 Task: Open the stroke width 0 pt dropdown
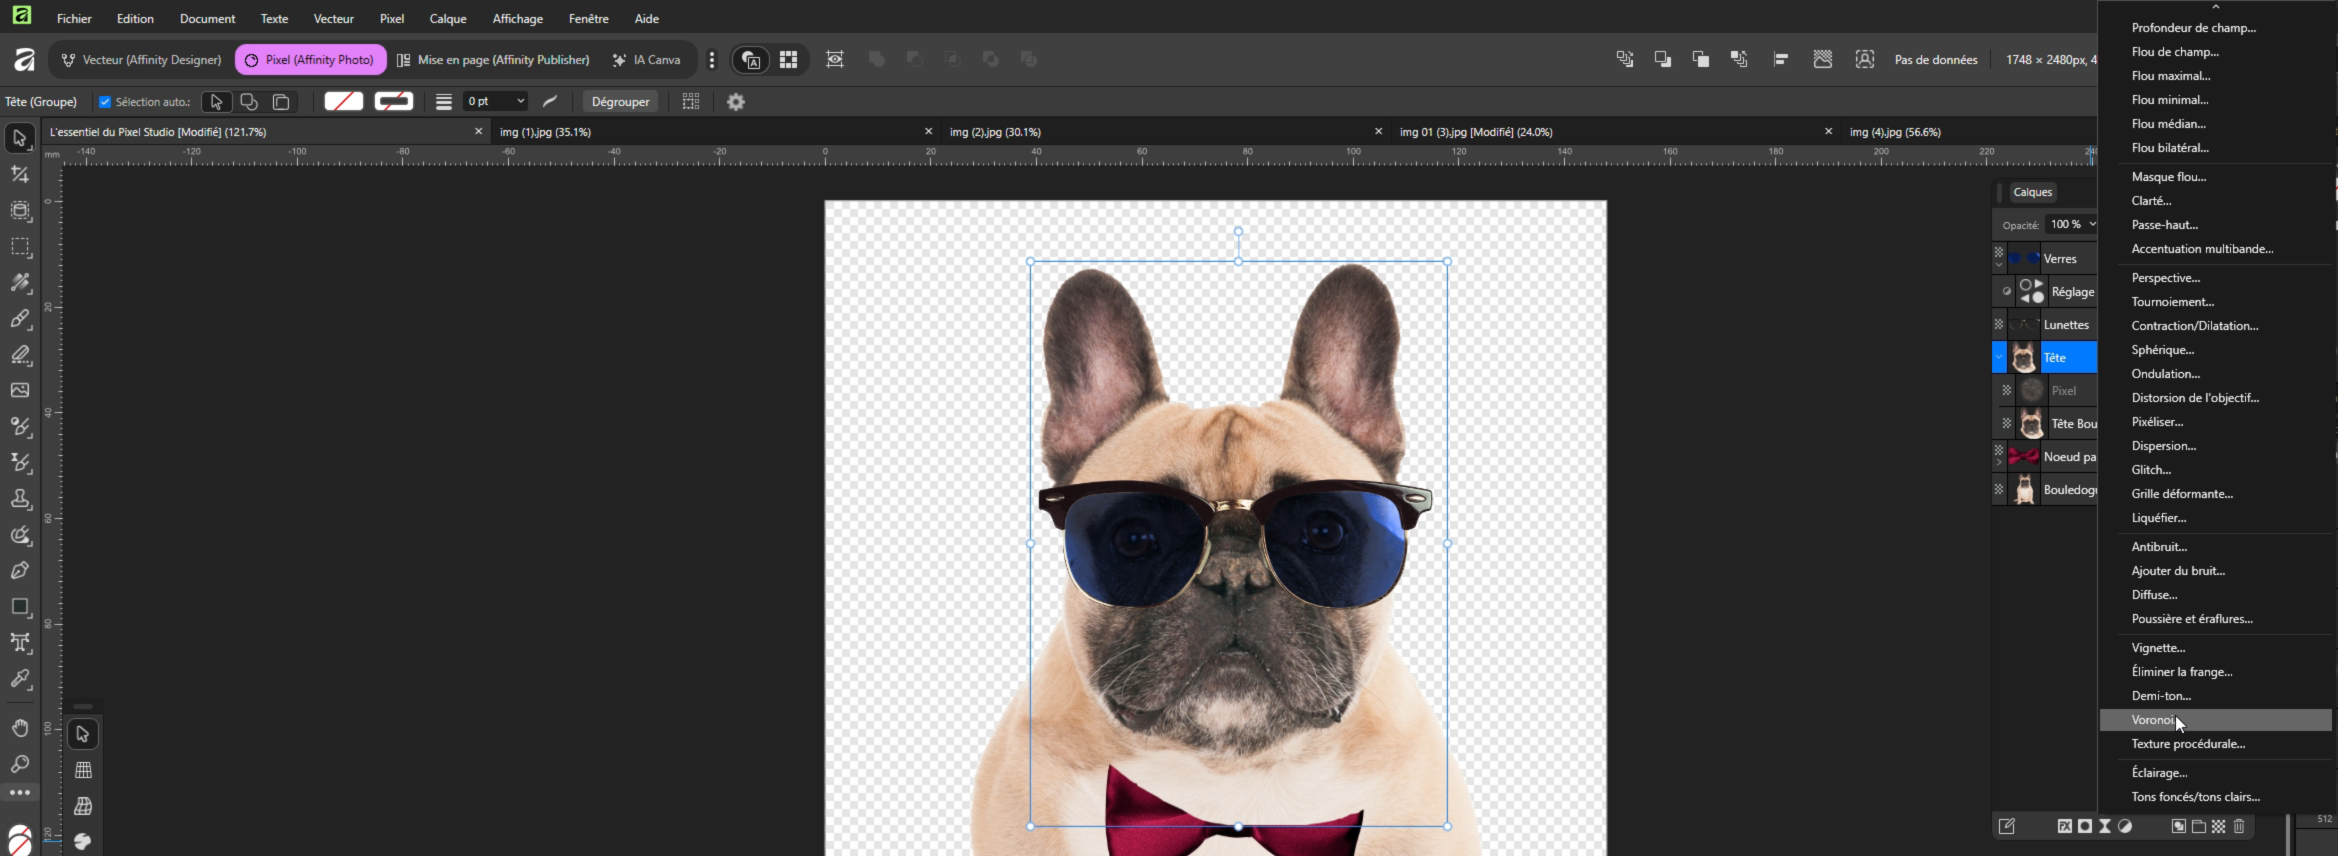point(520,102)
